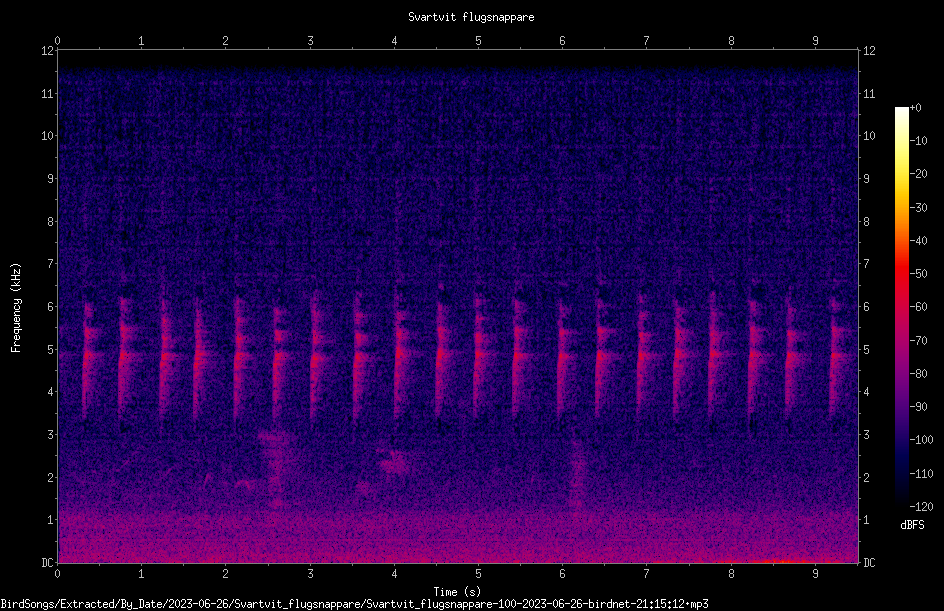Viewport: 944px width, 611px height.
Task: Click the "2" tick on the bottom time axis
Action: click(x=226, y=574)
